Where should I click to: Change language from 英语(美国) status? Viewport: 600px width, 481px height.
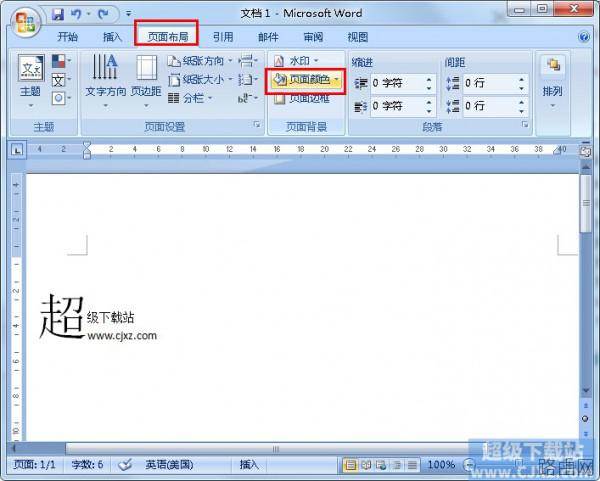(x=169, y=465)
